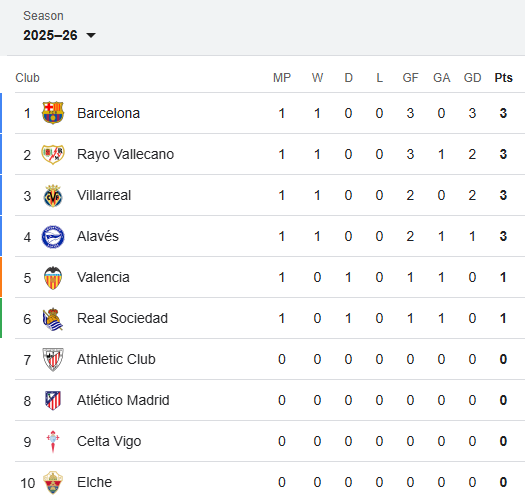The width and height of the screenshot is (525, 502).
Task: Select the Atlético Madrid name link
Action: tap(123, 400)
